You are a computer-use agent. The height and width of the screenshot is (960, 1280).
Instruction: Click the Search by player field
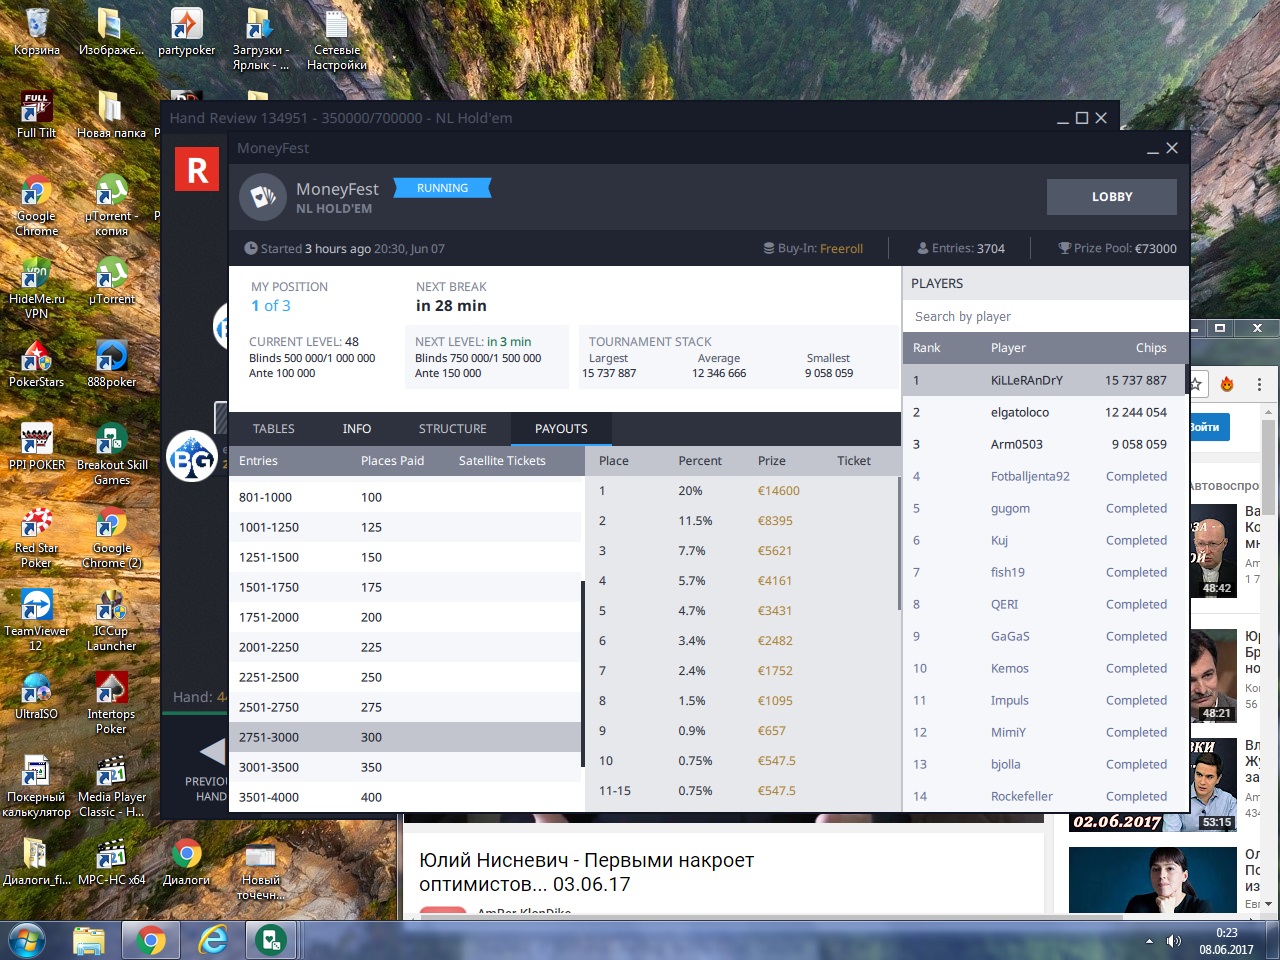1046,316
